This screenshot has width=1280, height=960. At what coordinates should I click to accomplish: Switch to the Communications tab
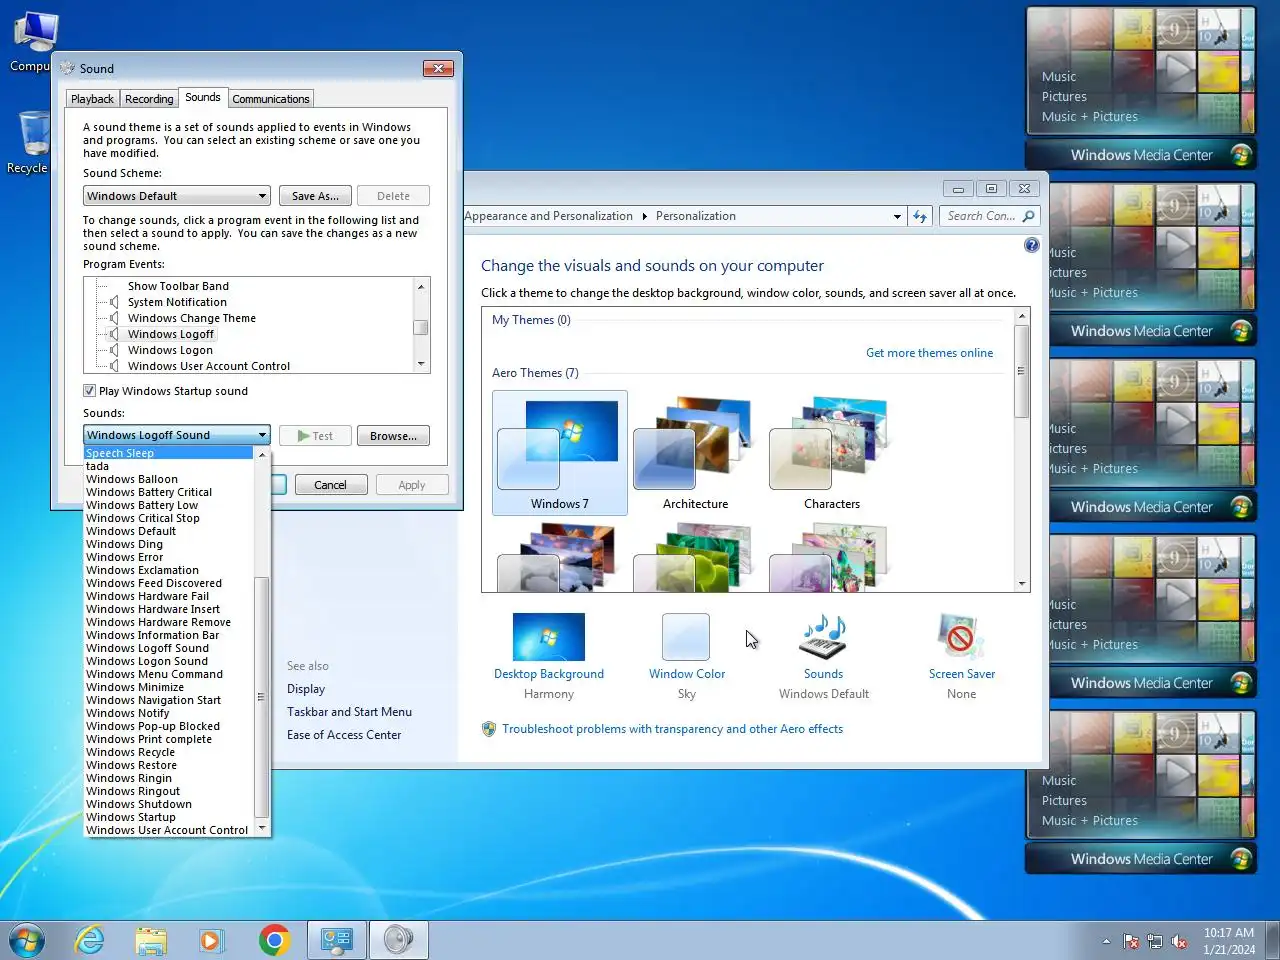[271, 99]
